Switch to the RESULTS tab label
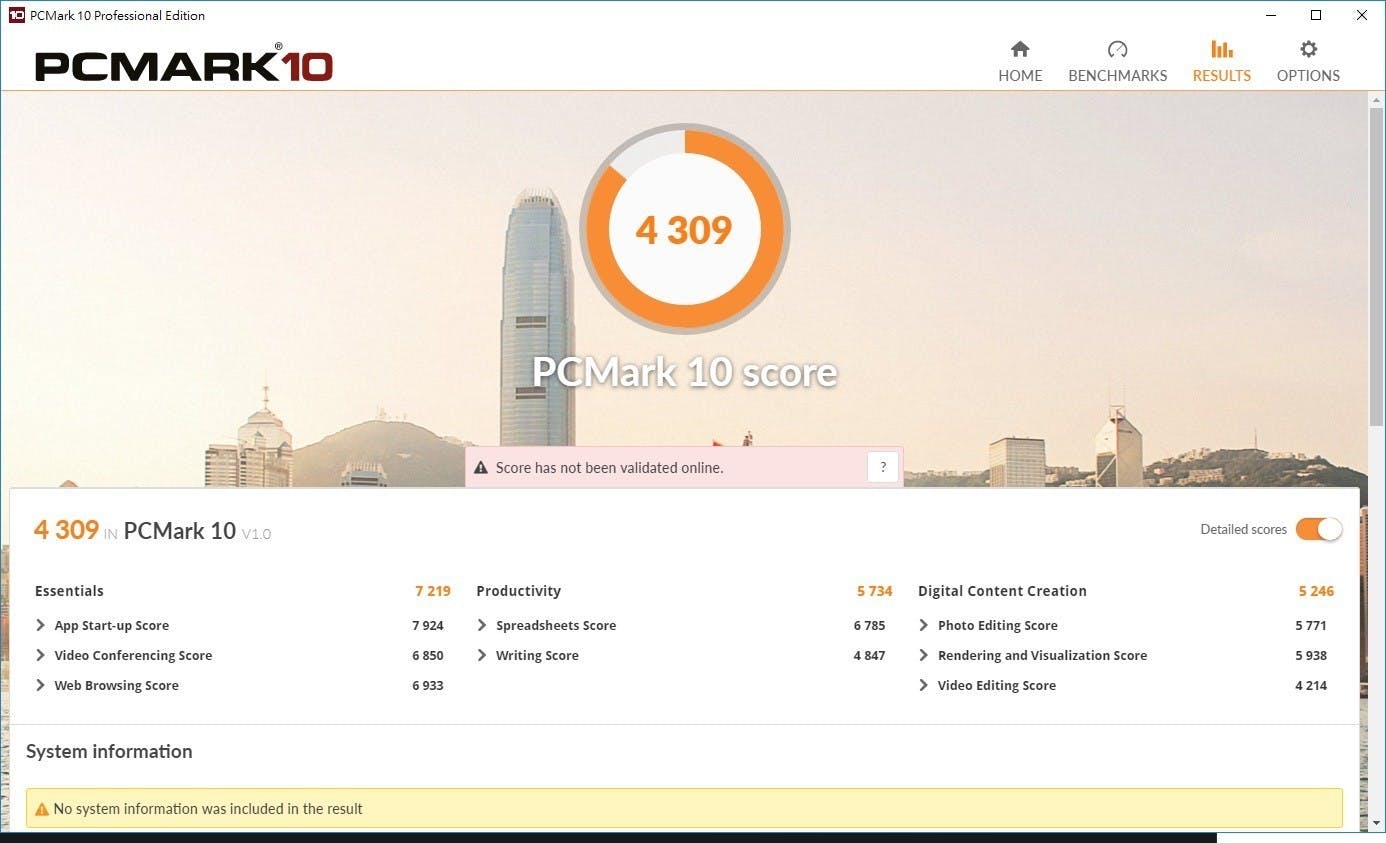1386x843 pixels. pyautogui.click(x=1222, y=75)
